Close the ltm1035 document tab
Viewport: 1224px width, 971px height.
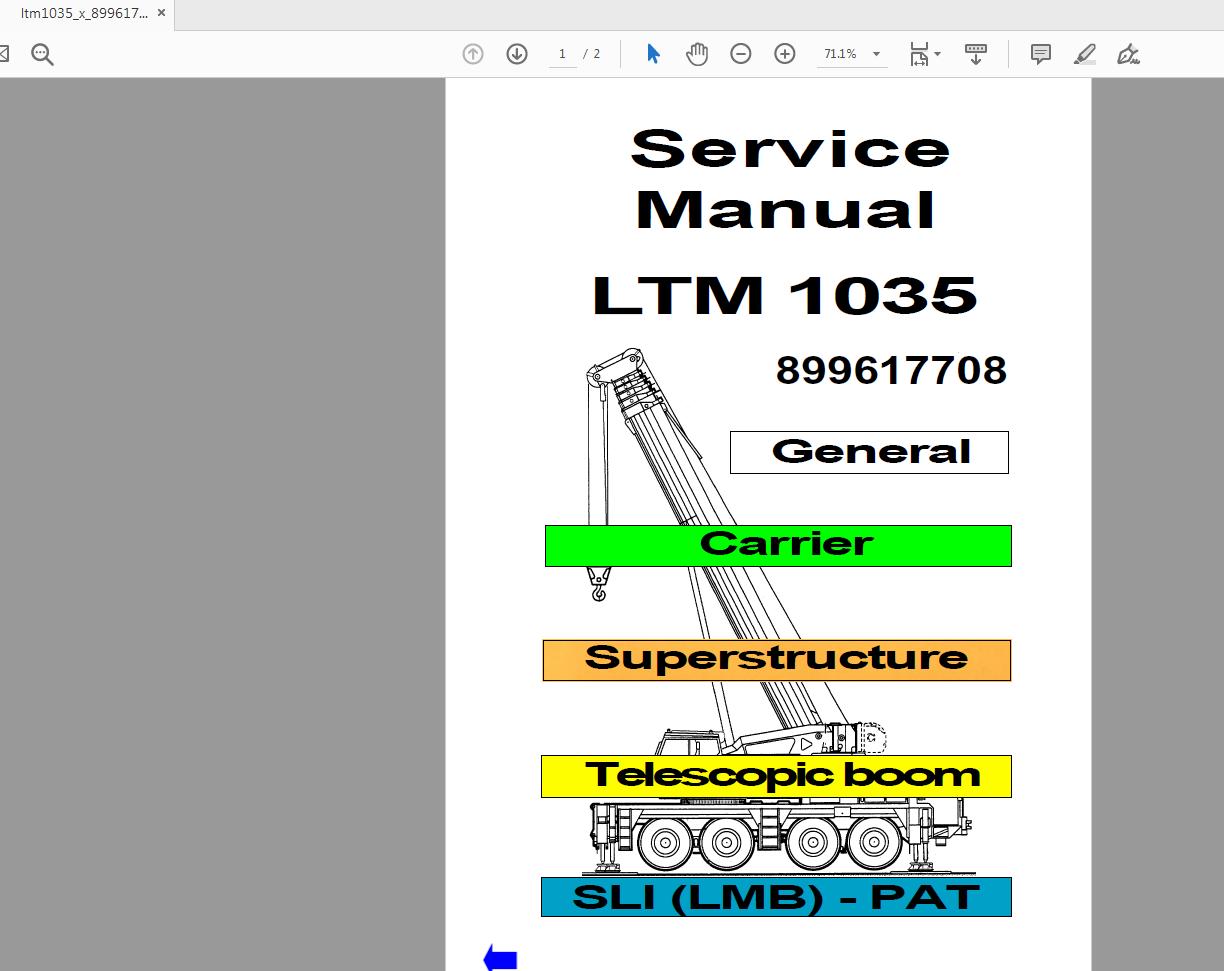pyautogui.click(x=161, y=14)
